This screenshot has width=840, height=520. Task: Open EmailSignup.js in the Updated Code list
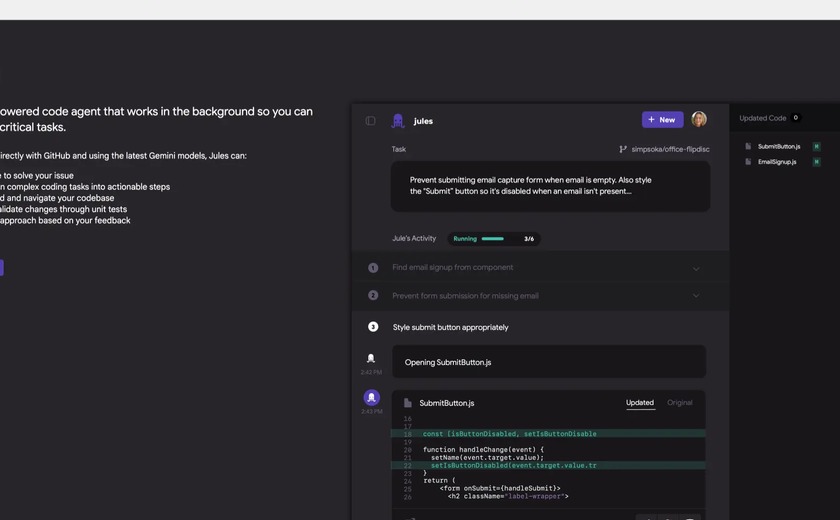[777, 162]
